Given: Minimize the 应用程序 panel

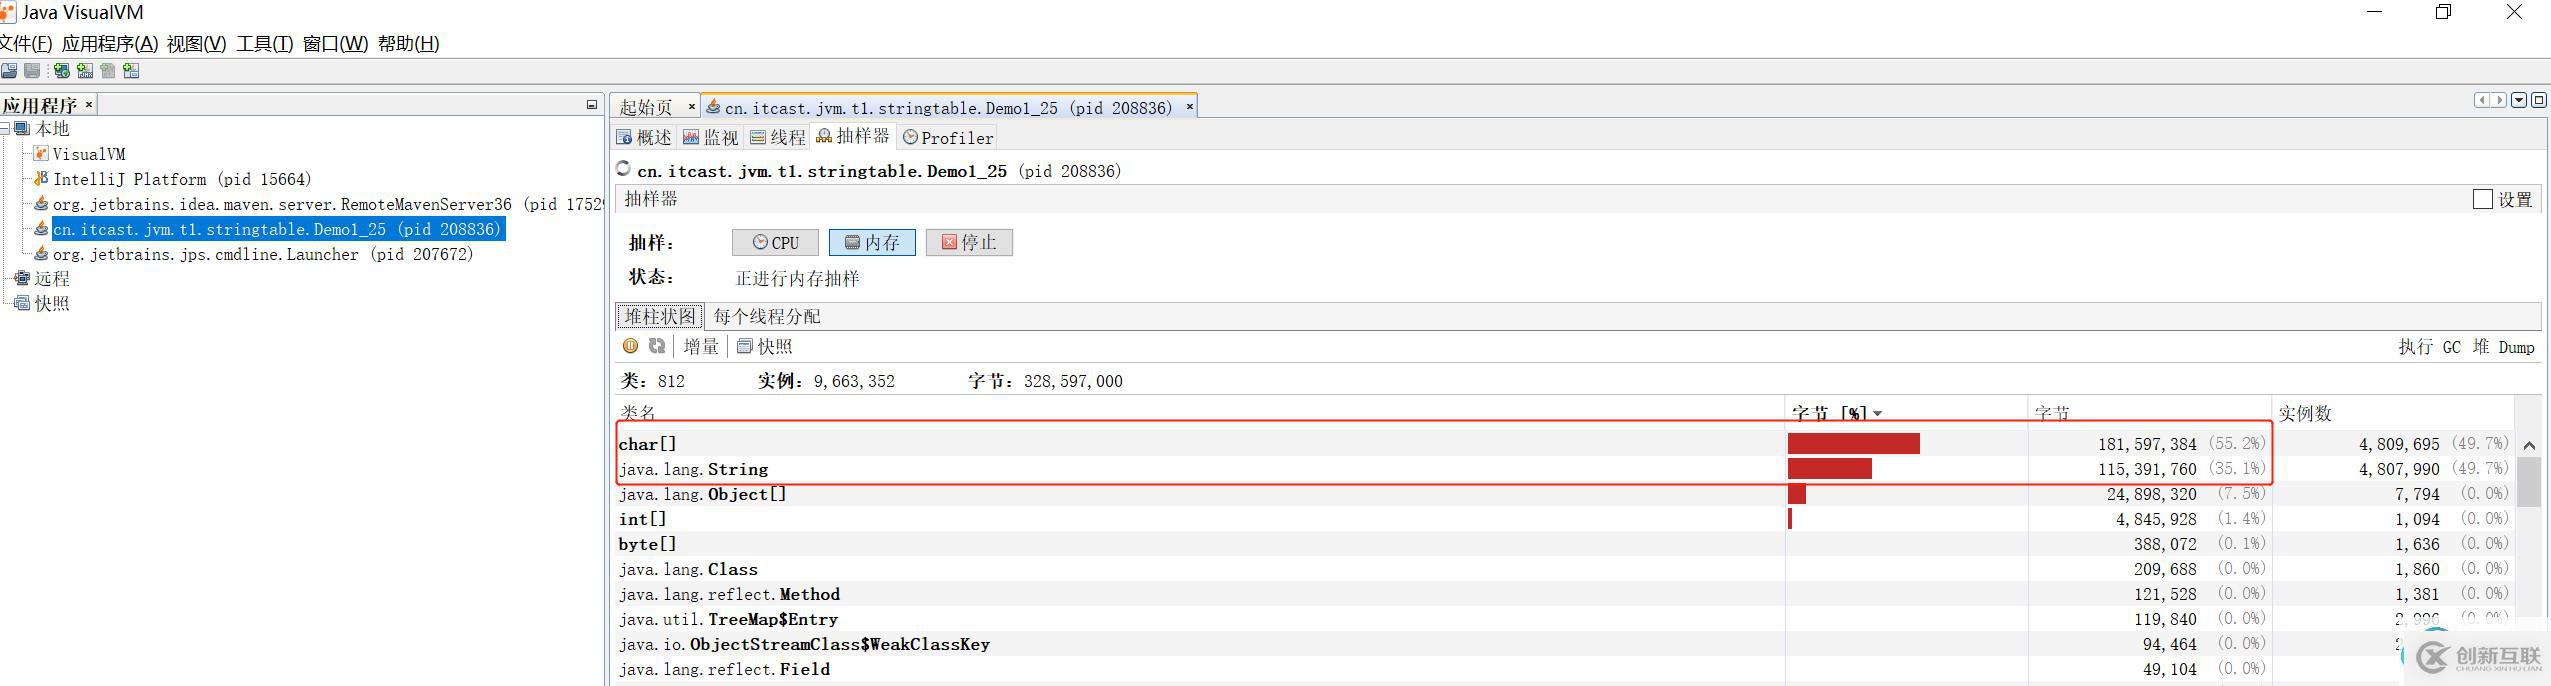Looking at the screenshot, I should [592, 104].
